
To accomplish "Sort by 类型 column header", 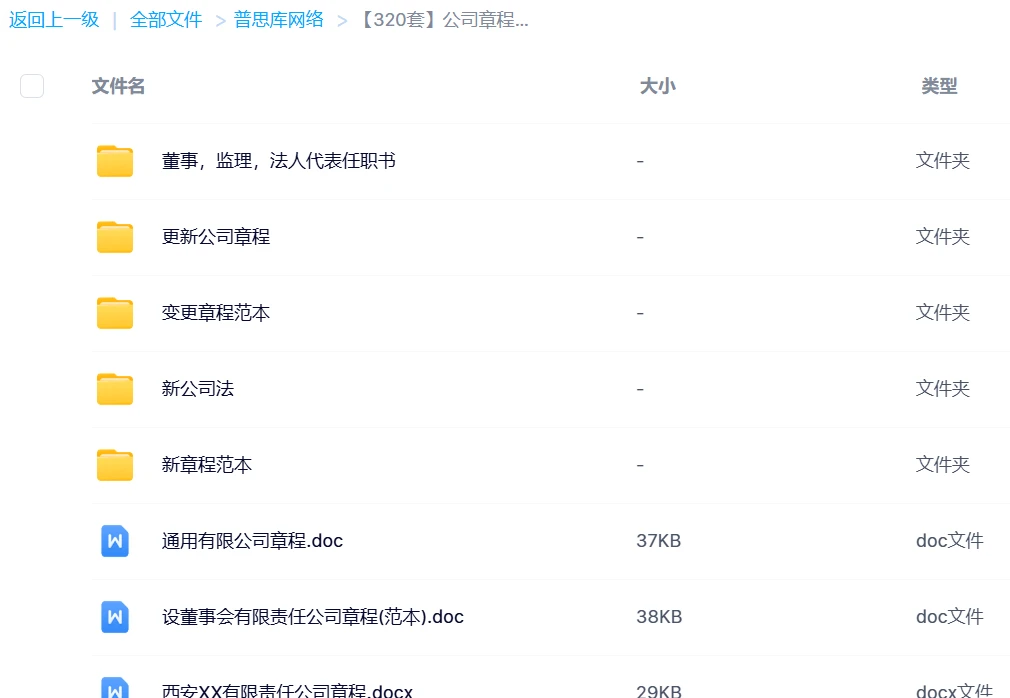I will pyautogui.click(x=939, y=86).
